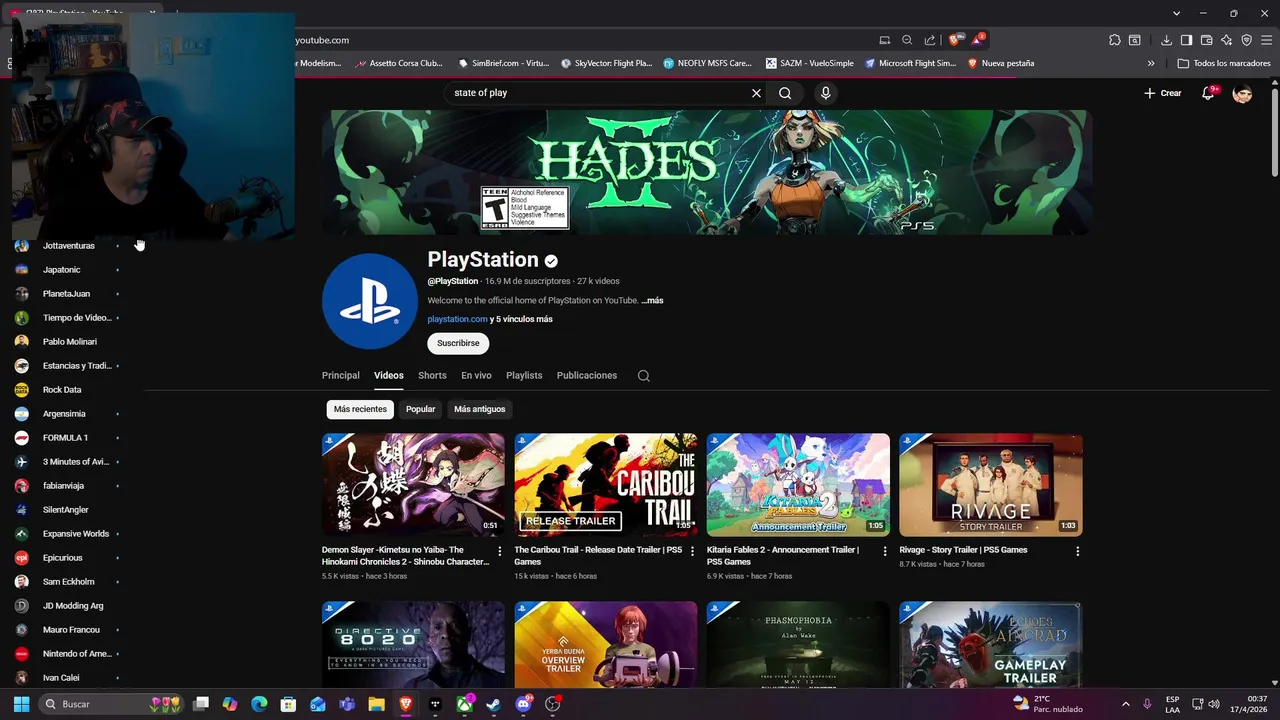Open Brave Shields lion icon
Viewport: 1280px width, 720px height.
coord(956,40)
